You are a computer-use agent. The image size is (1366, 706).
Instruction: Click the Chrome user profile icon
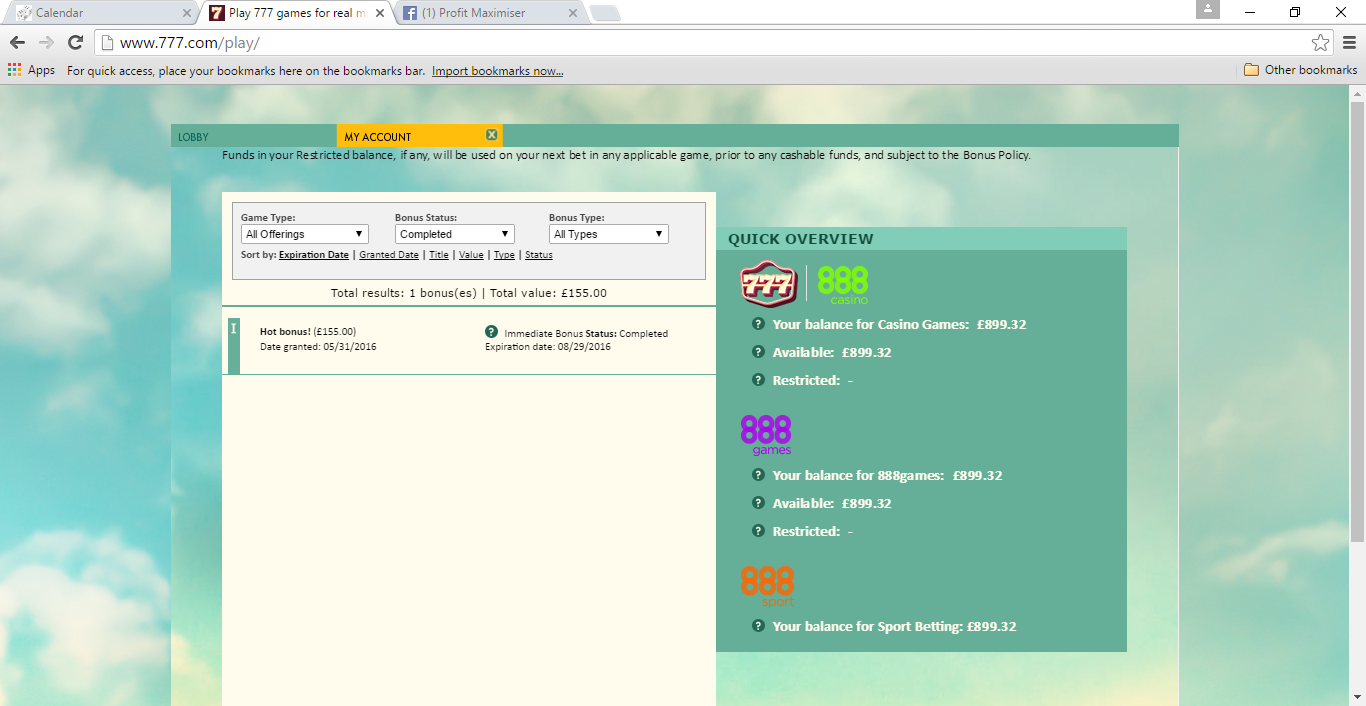tap(1208, 9)
